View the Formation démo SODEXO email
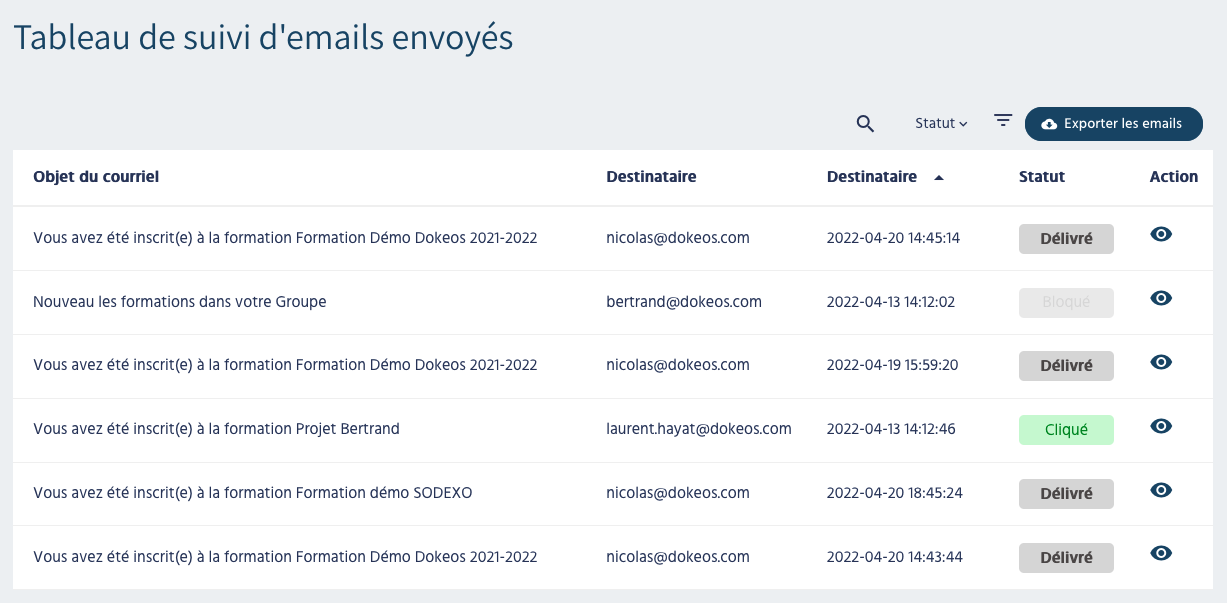The width and height of the screenshot is (1227, 603). 1161,490
